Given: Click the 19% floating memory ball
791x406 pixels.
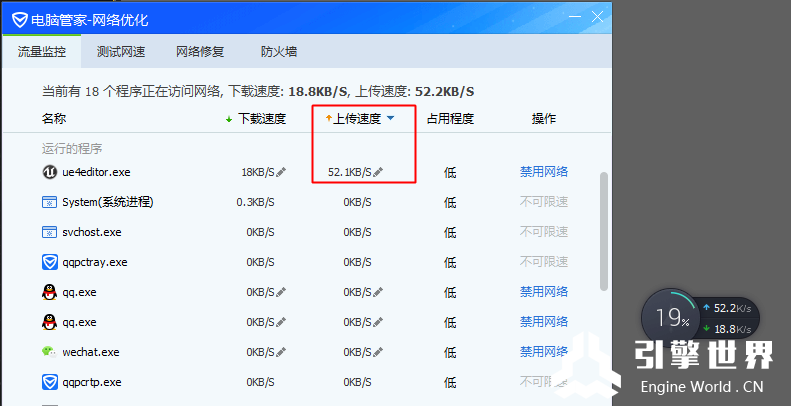Looking at the screenshot, I should coord(671,318).
